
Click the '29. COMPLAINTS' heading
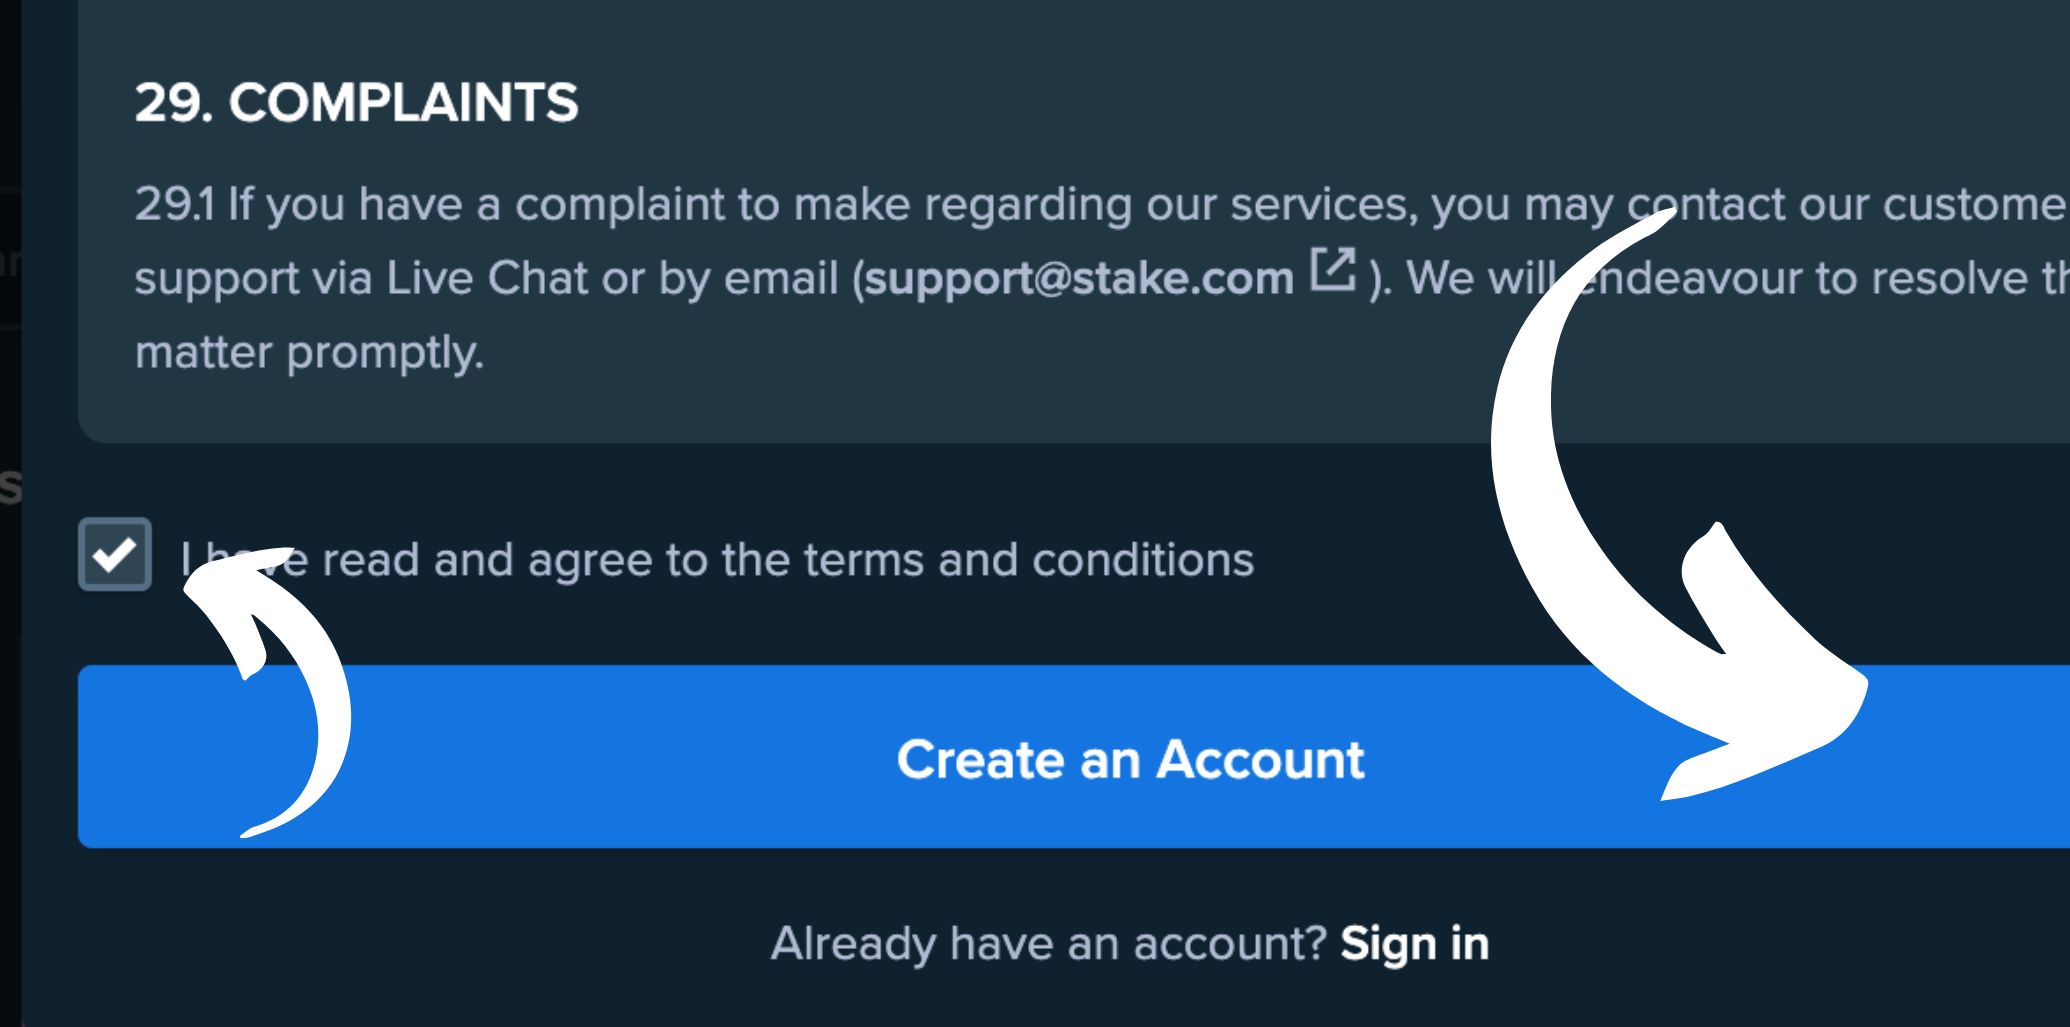[357, 102]
